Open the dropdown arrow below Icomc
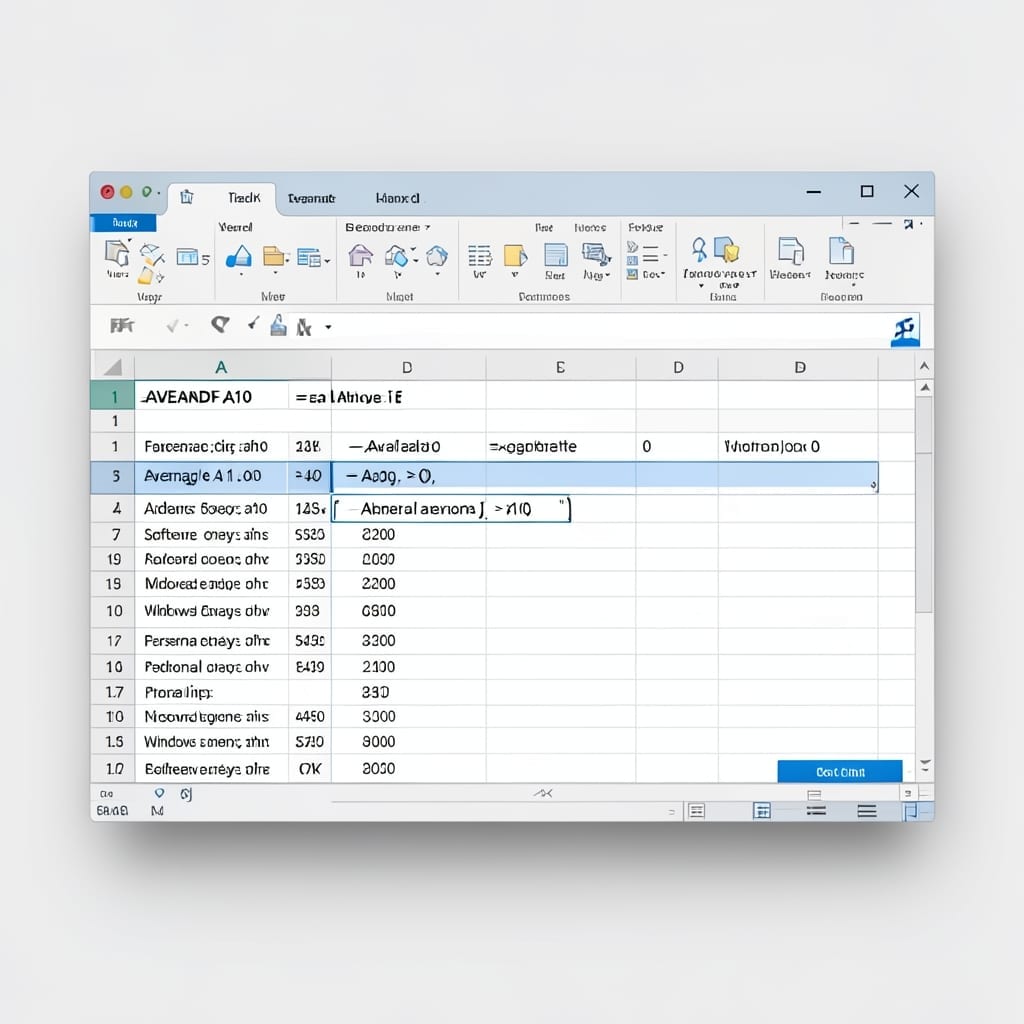This screenshot has width=1024, height=1024. click(x=853, y=285)
